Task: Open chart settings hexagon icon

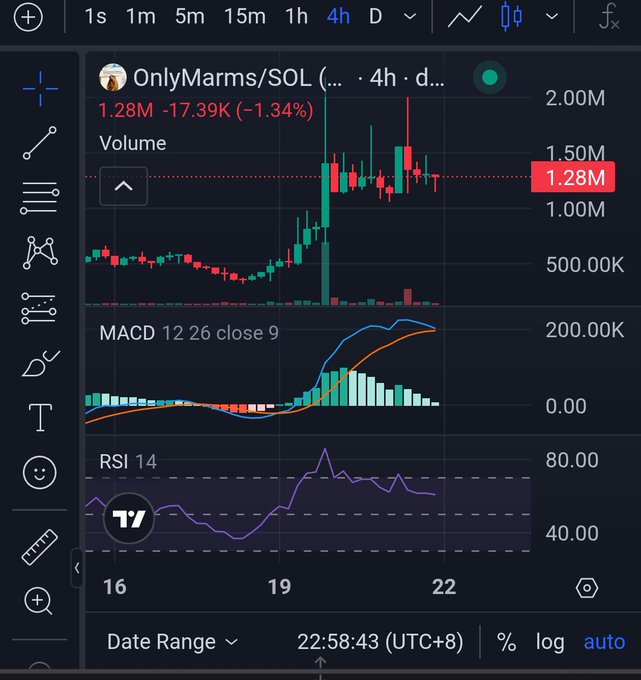Action: point(587,588)
